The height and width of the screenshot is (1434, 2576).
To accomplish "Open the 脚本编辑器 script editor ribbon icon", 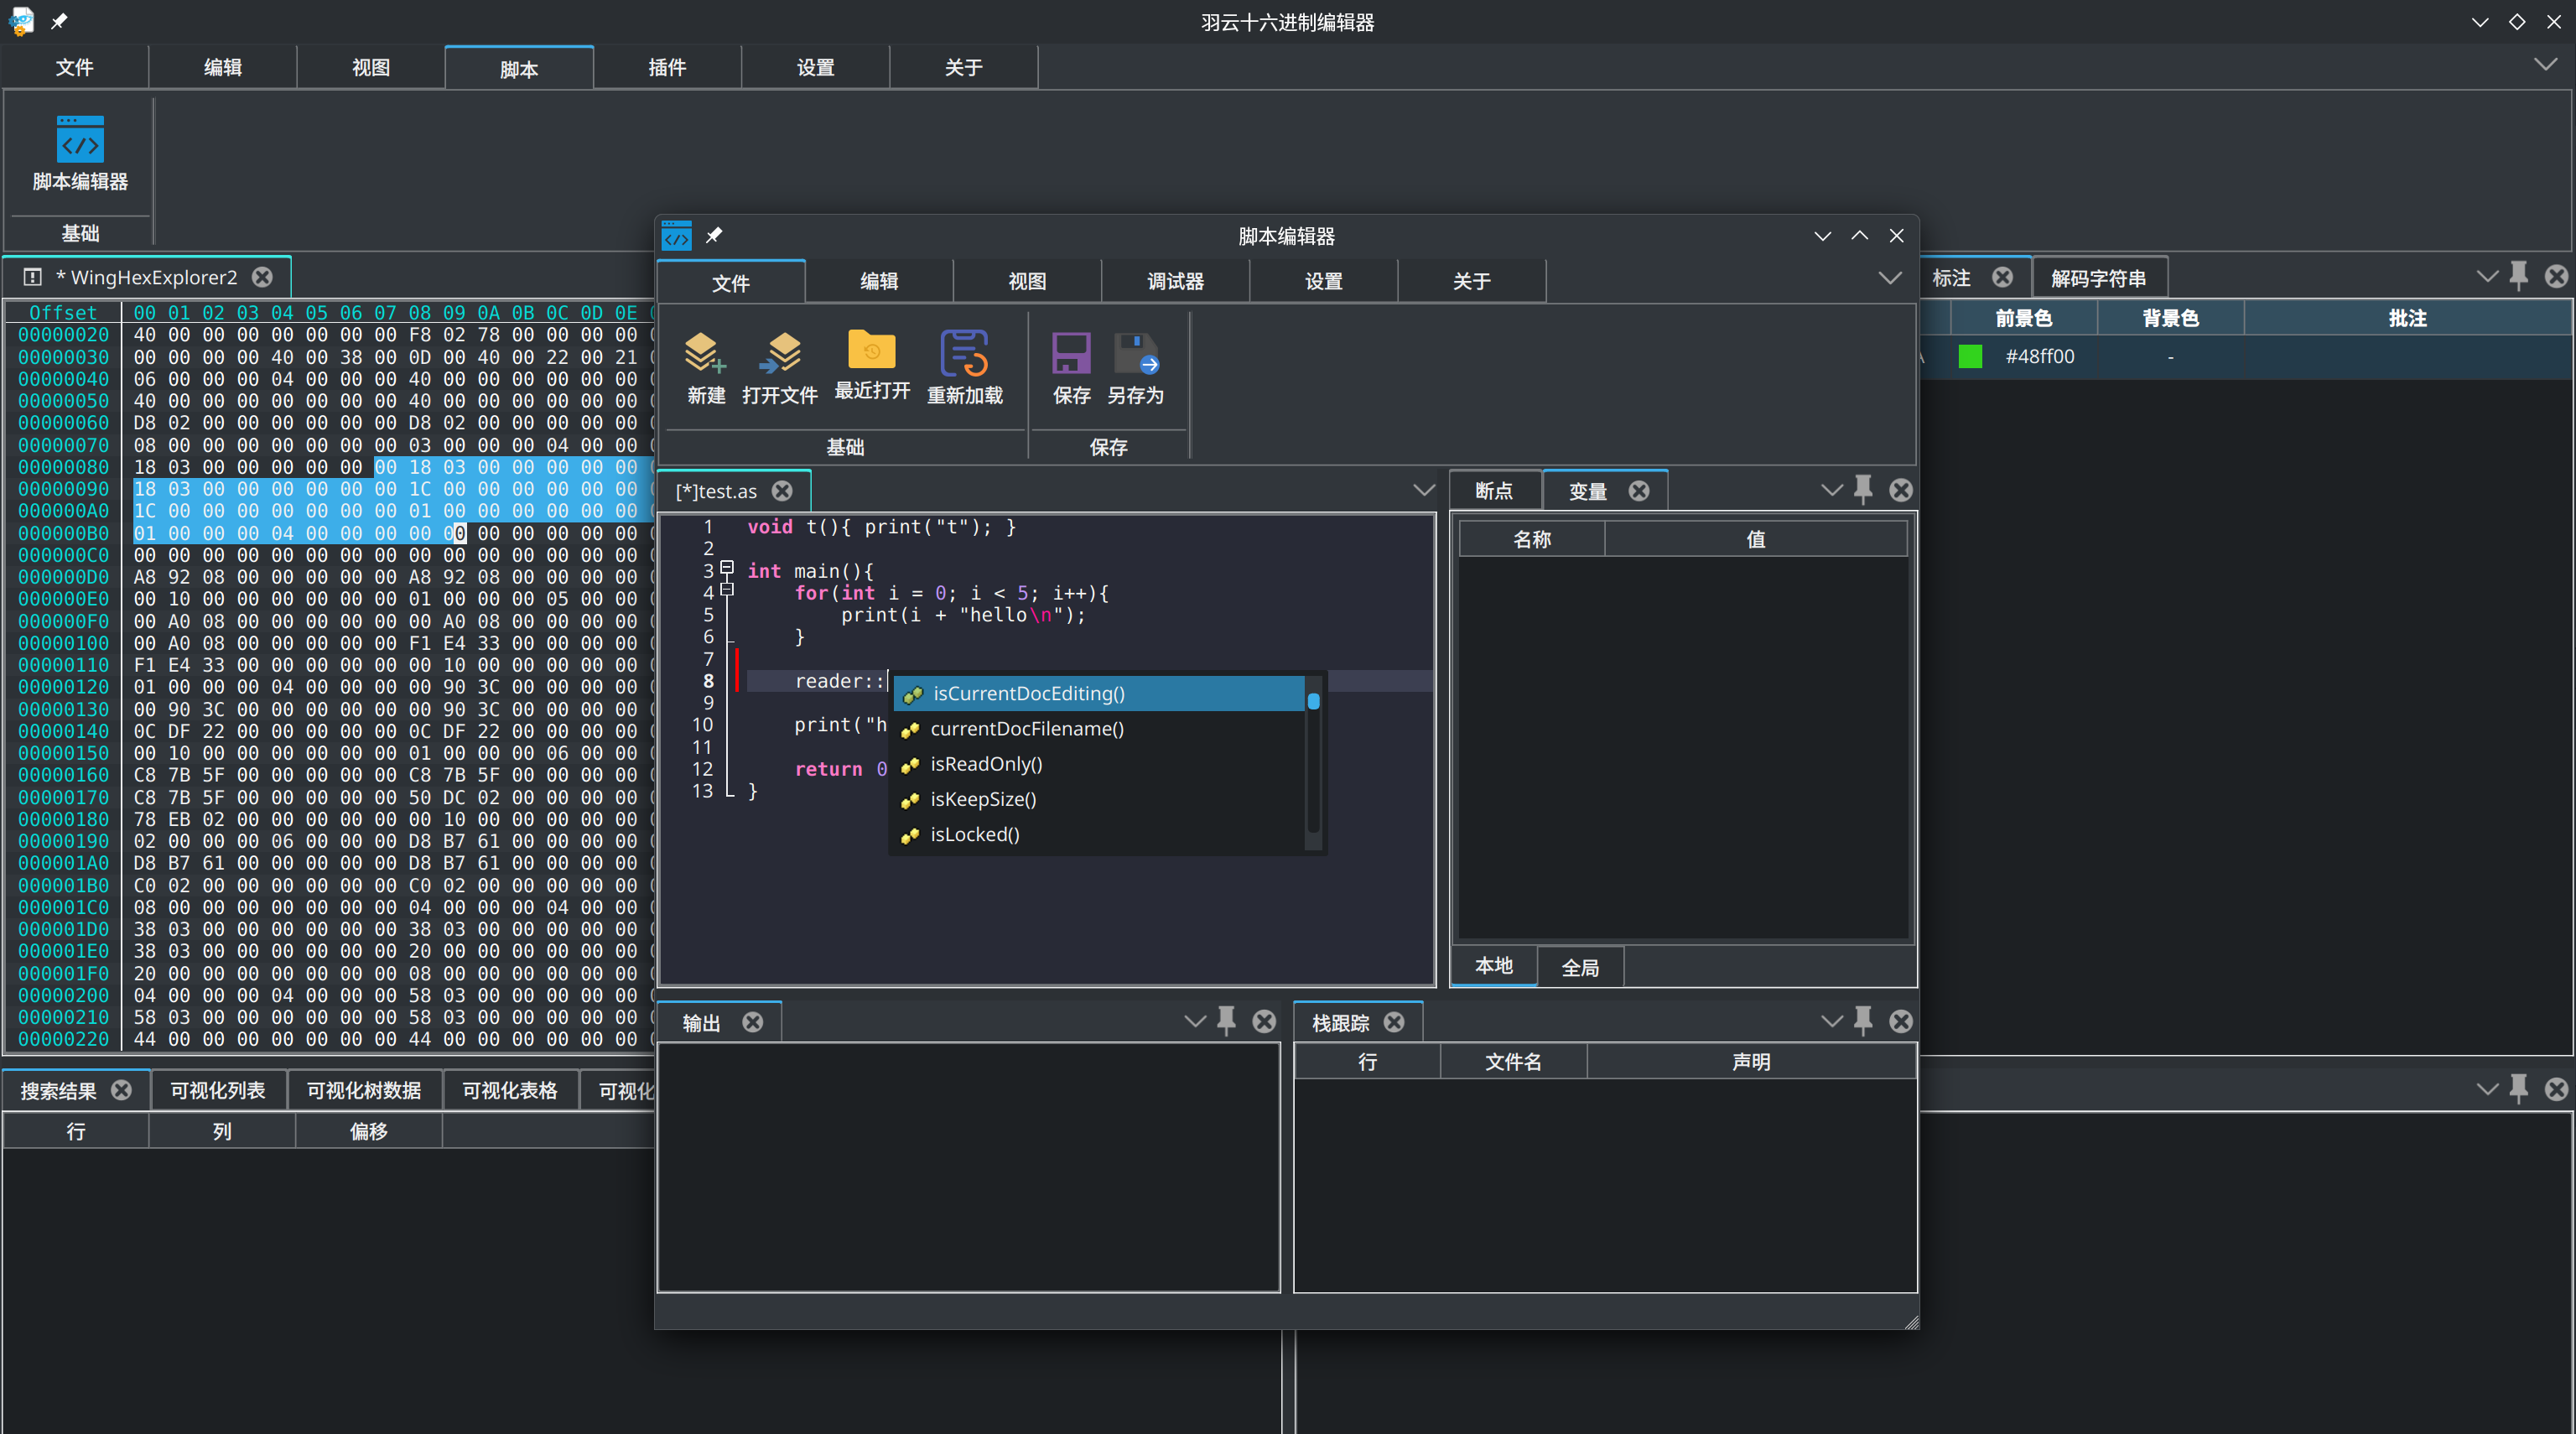I will (x=80, y=153).
